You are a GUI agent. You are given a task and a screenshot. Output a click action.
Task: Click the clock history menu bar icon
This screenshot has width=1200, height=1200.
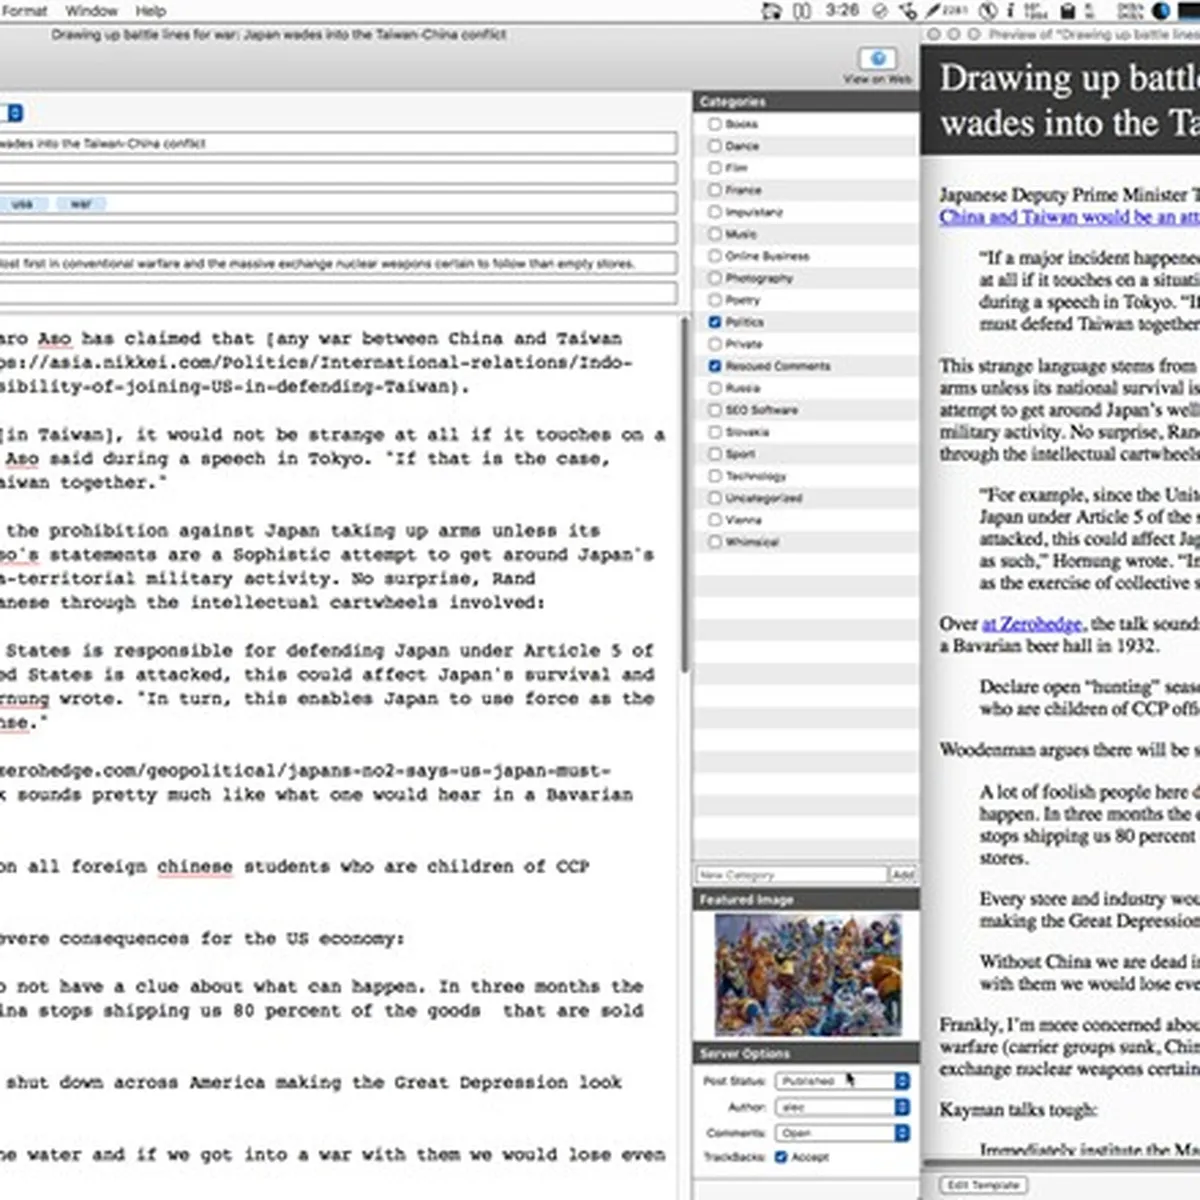(x=988, y=11)
